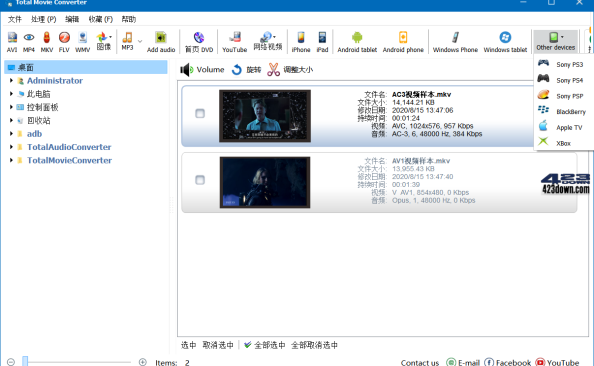Screen dimensions: 594x366
Task: Select the AC3视频样本.mkv video thumbnail
Action: [265, 116]
